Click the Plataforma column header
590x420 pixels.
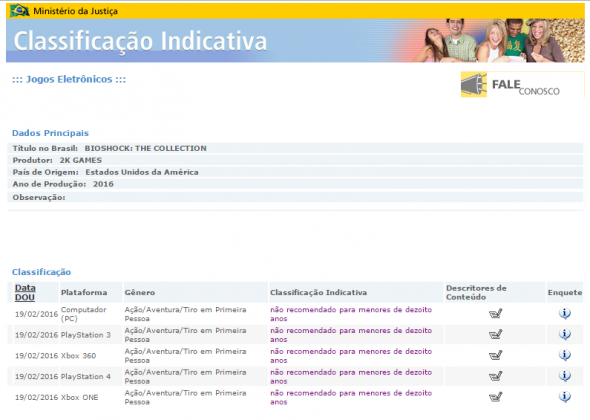84,292
